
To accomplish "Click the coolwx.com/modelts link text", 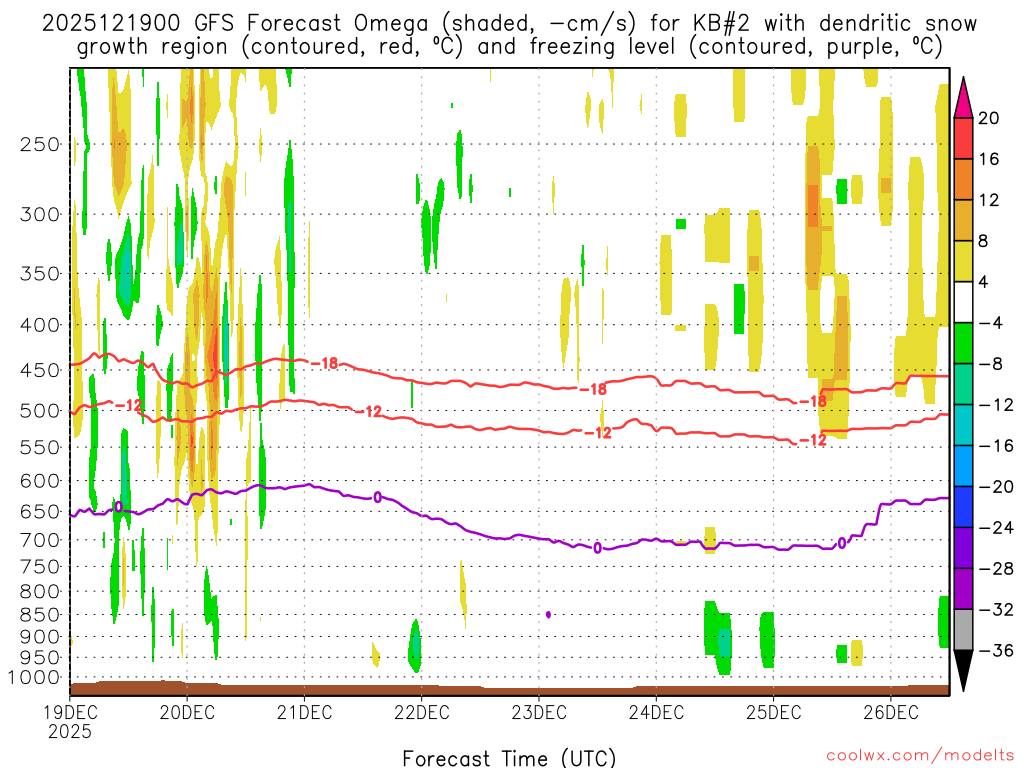I will pyautogui.click(x=920, y=755).
